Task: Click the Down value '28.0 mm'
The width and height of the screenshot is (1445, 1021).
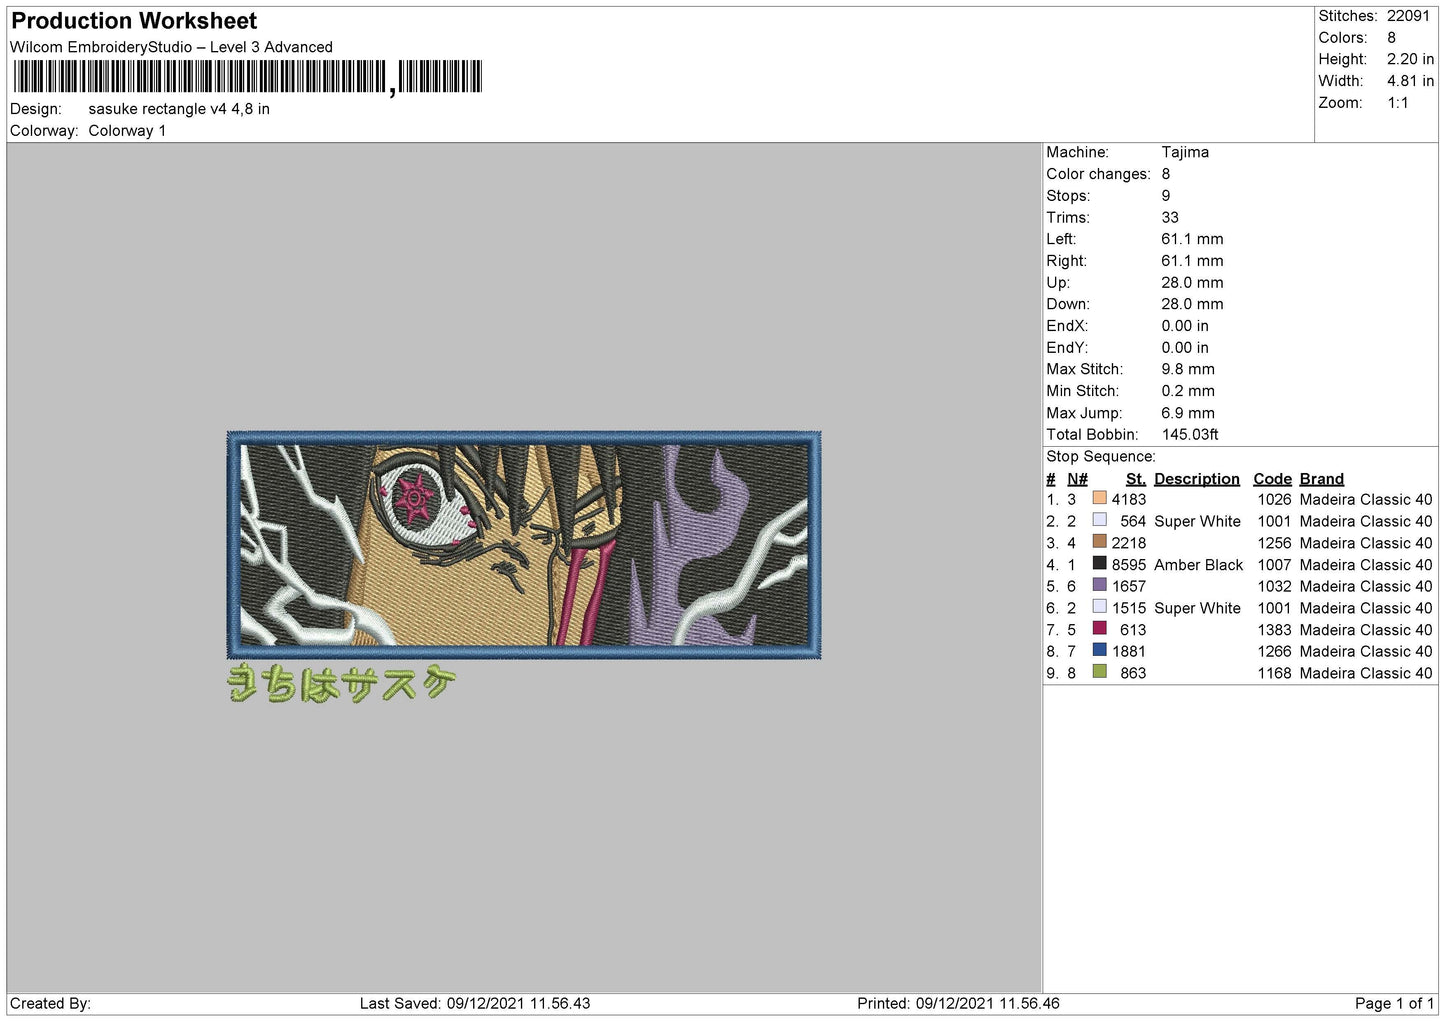Action: [x=1192, y=304]
